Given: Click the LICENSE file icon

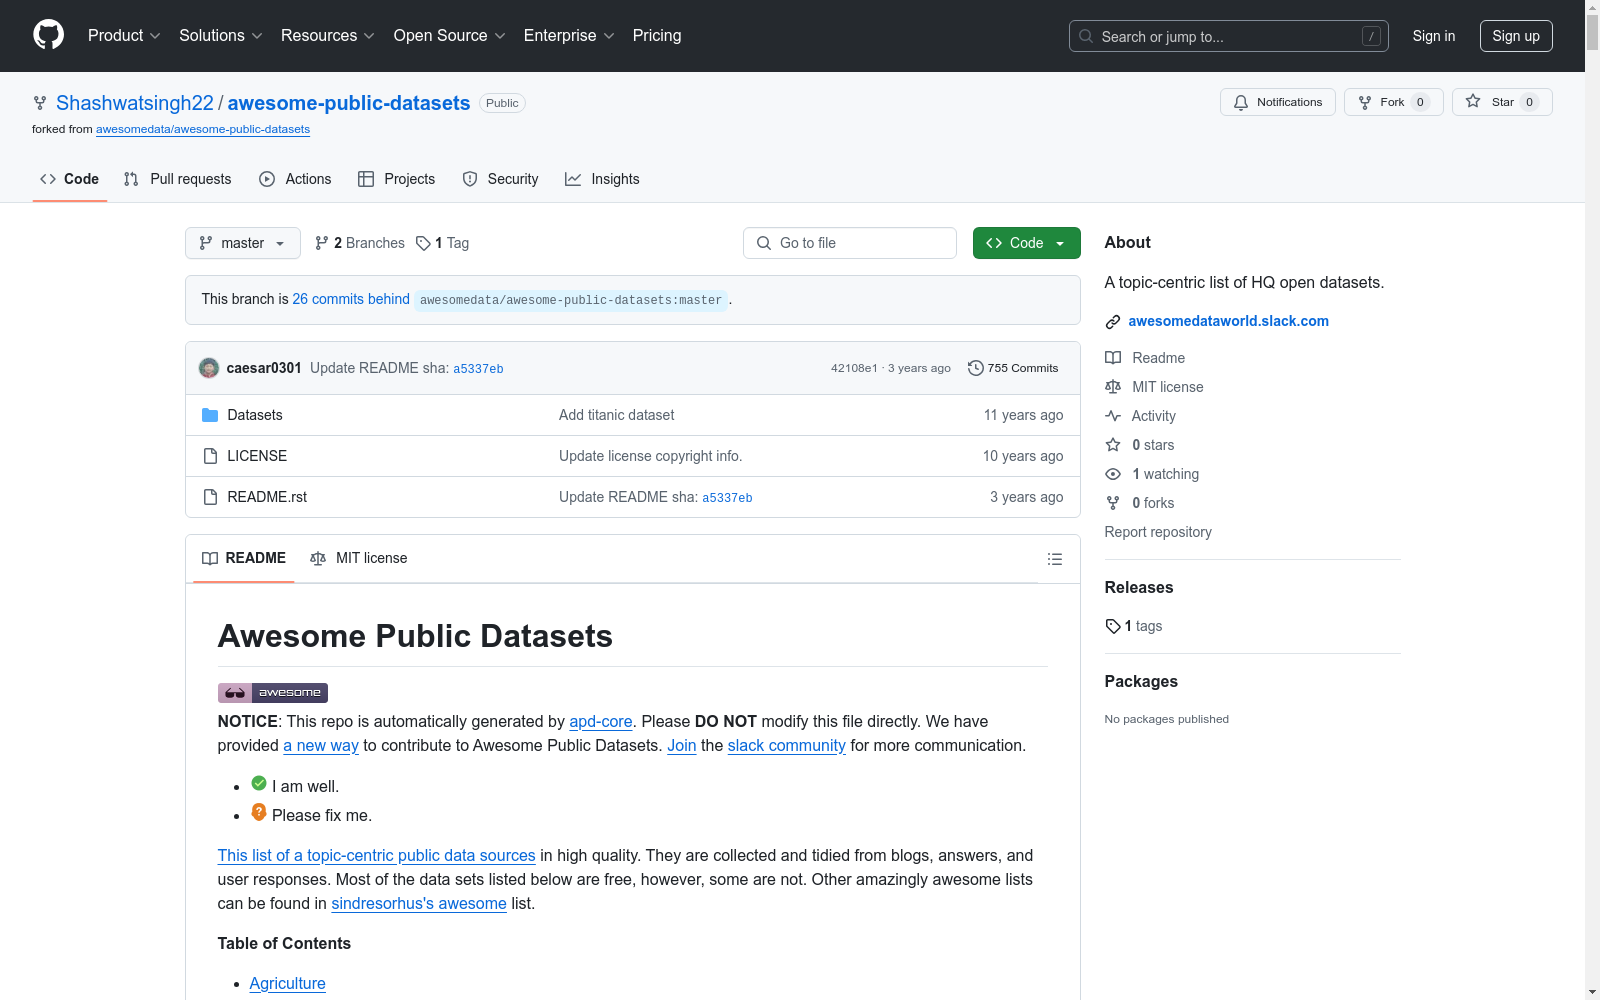Looking at the screenshot, I should click(210, 456).
